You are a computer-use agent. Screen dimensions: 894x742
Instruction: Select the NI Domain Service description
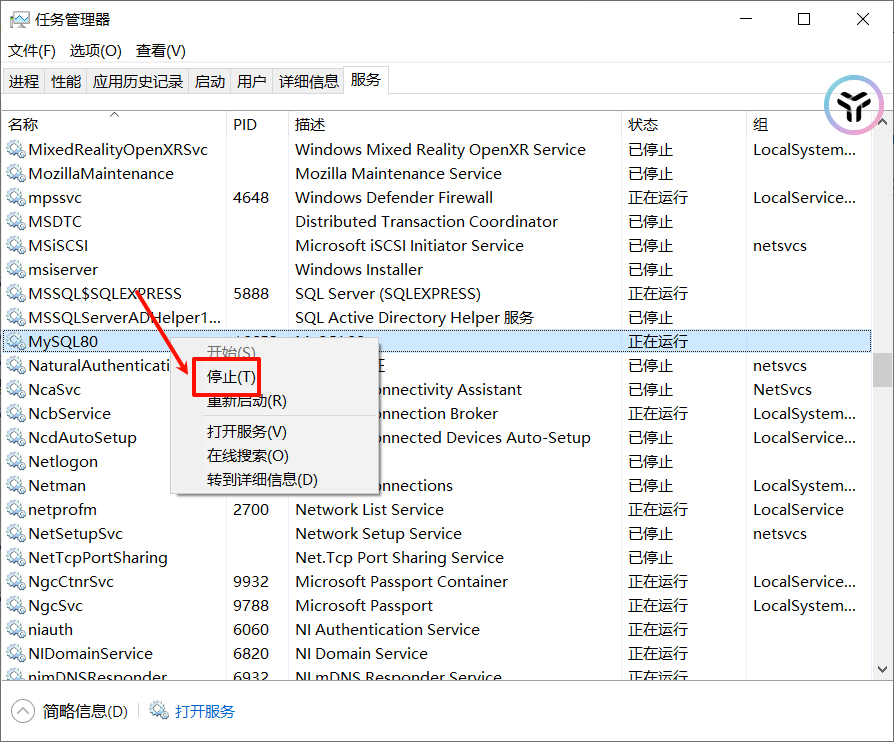pos(361,652)
